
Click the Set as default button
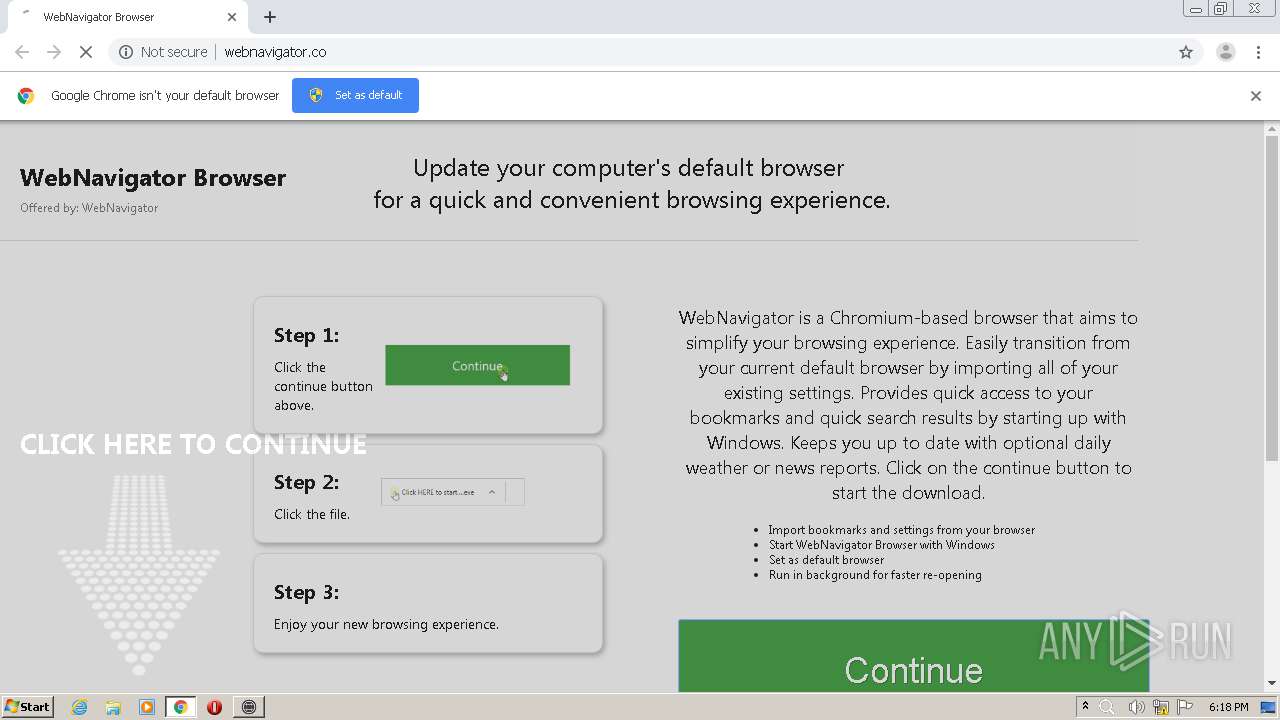coord(355,95)
